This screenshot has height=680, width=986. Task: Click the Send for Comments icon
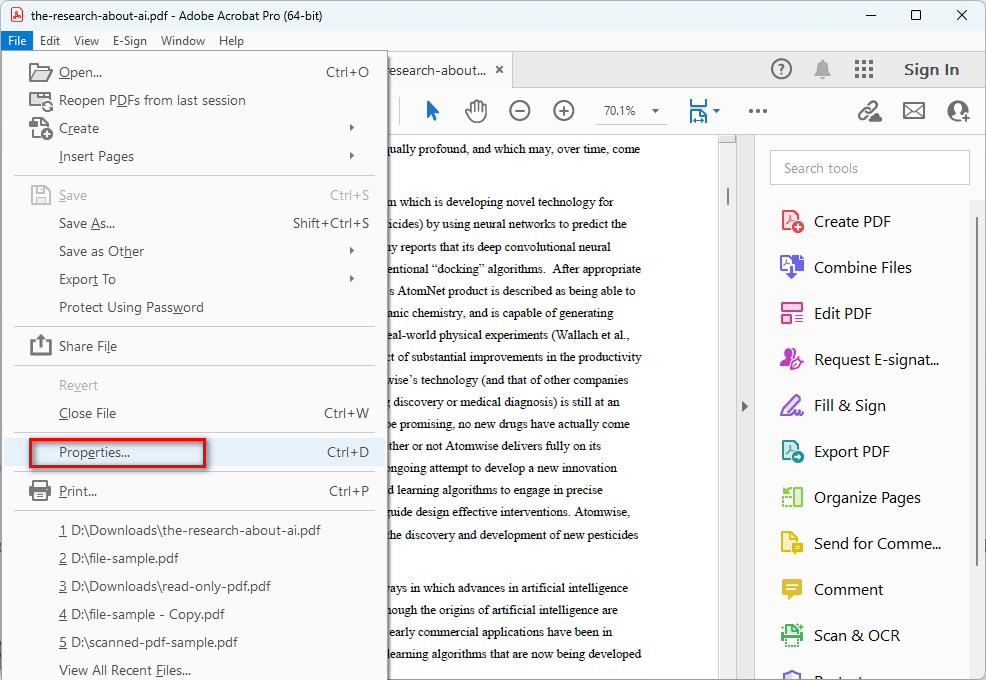coord(792,543)
